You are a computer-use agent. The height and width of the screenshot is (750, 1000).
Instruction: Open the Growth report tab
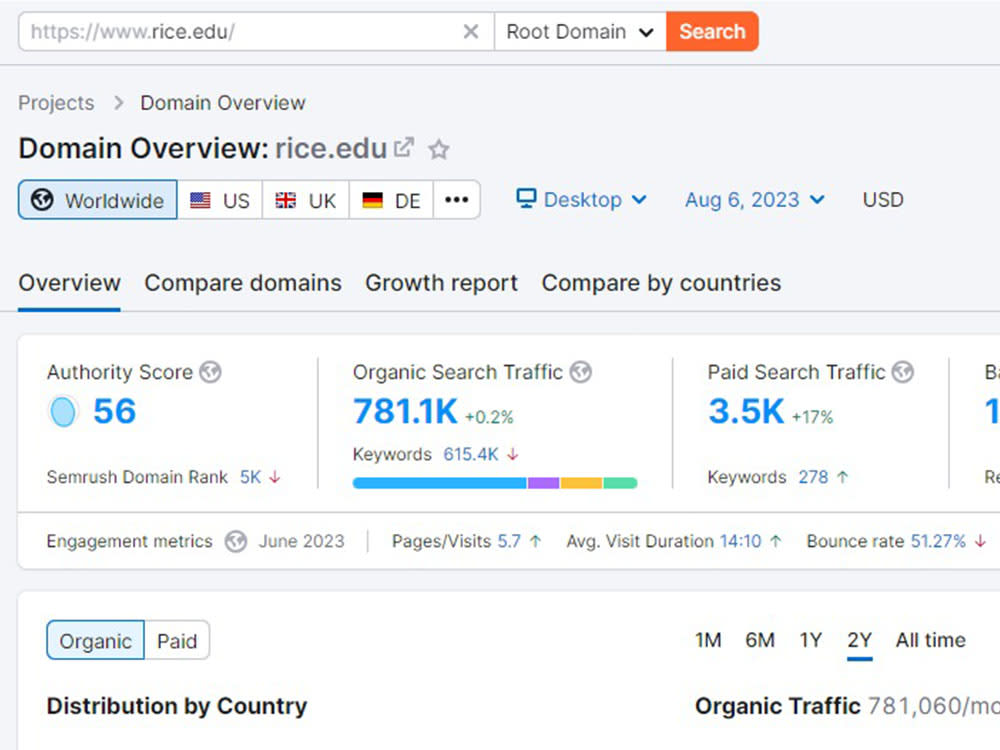(441, 283)
